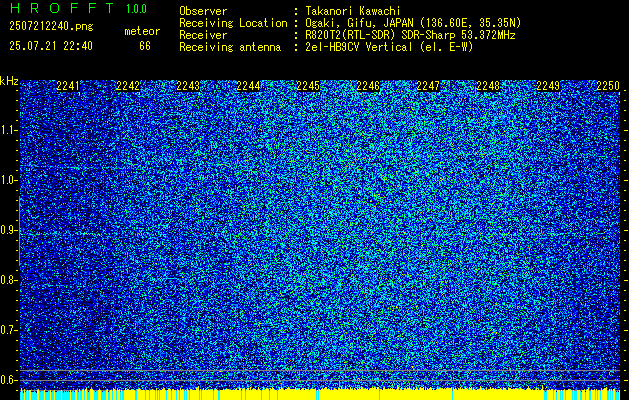Click the 2244 time marker
This screenshot has height=400, width=629.
click(x=248, y=86)
